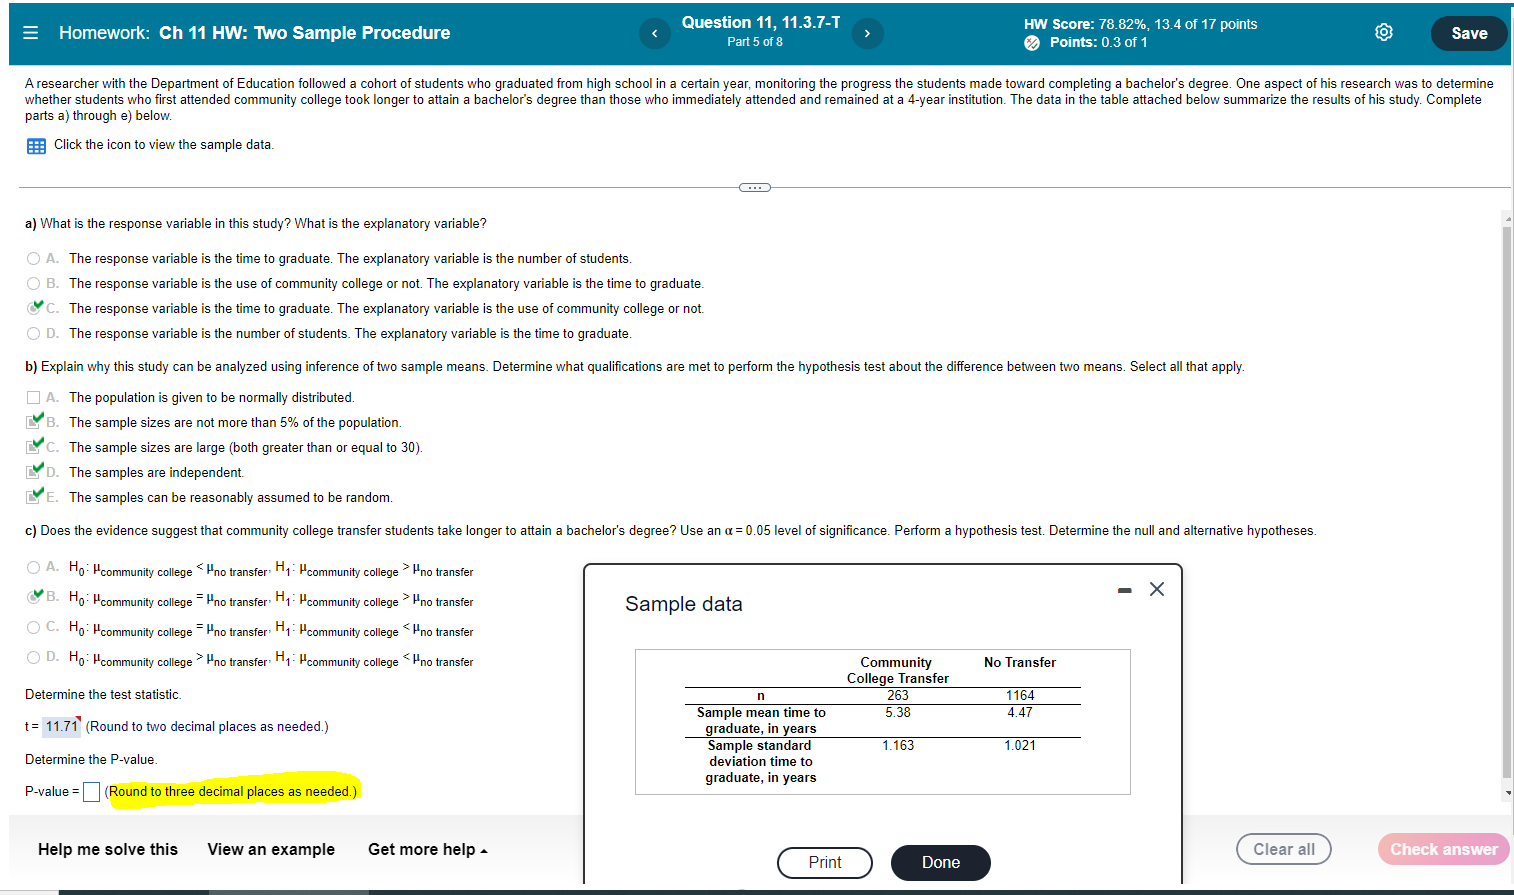Open the hamburger navigation menu

pos(30,32)
